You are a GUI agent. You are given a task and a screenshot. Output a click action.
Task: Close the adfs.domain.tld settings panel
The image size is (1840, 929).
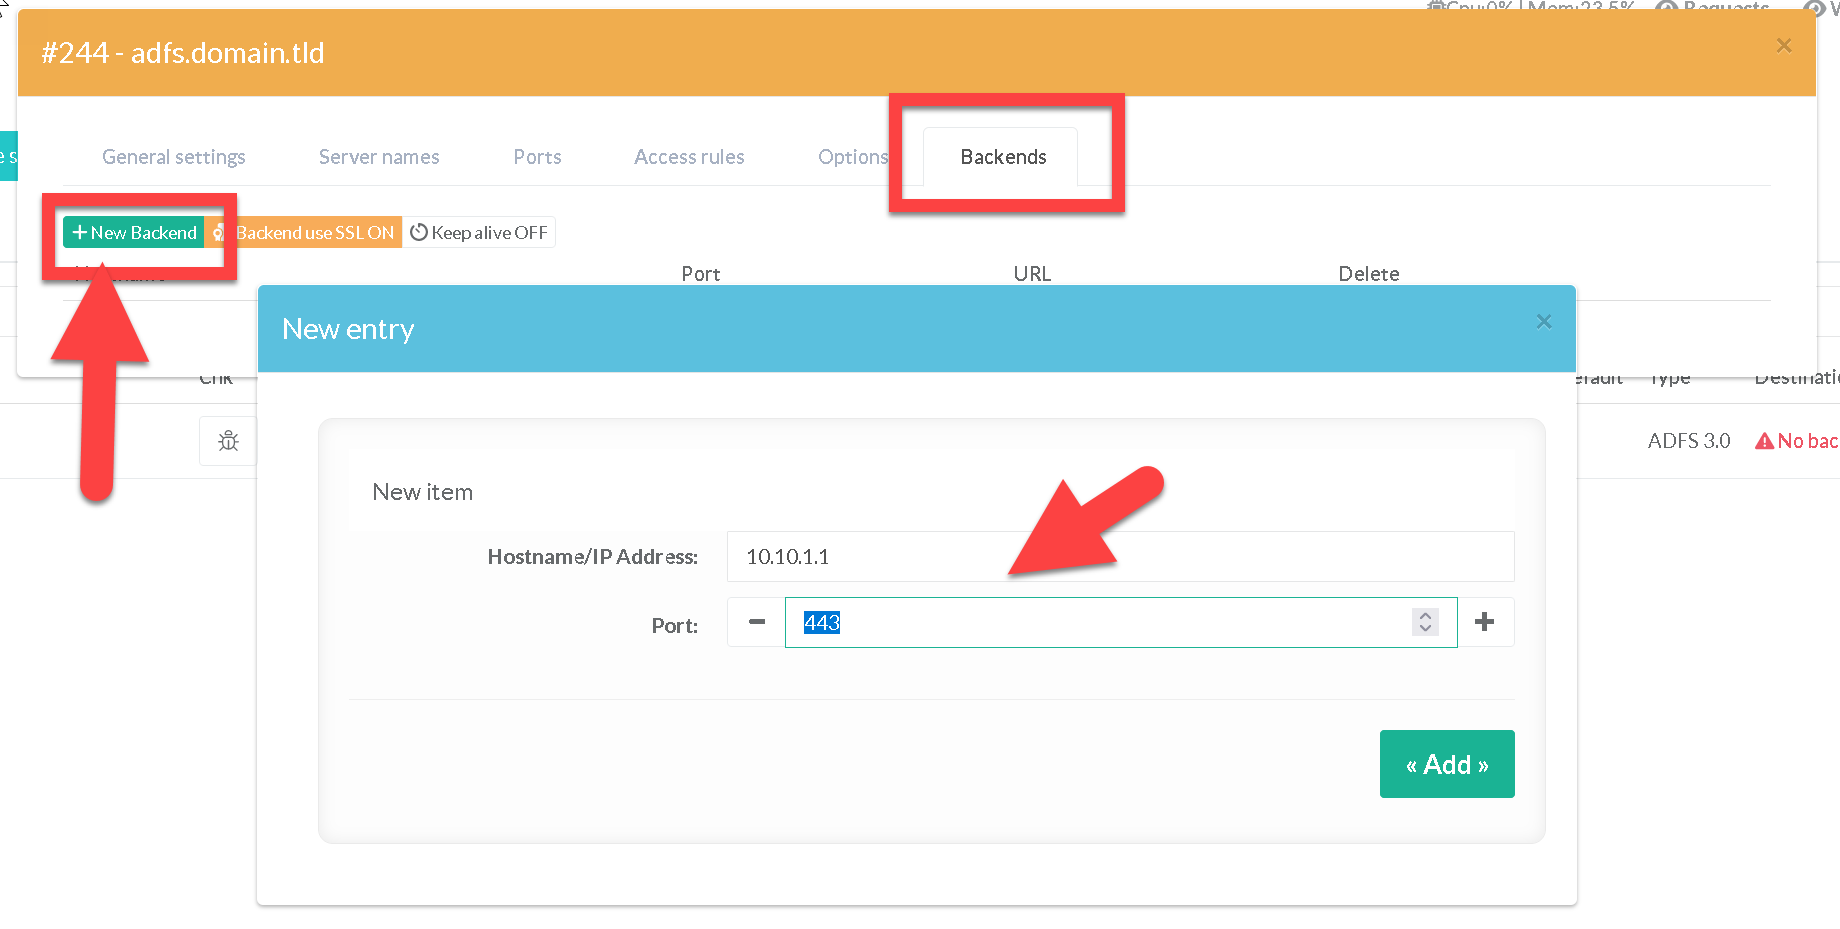1783,46
